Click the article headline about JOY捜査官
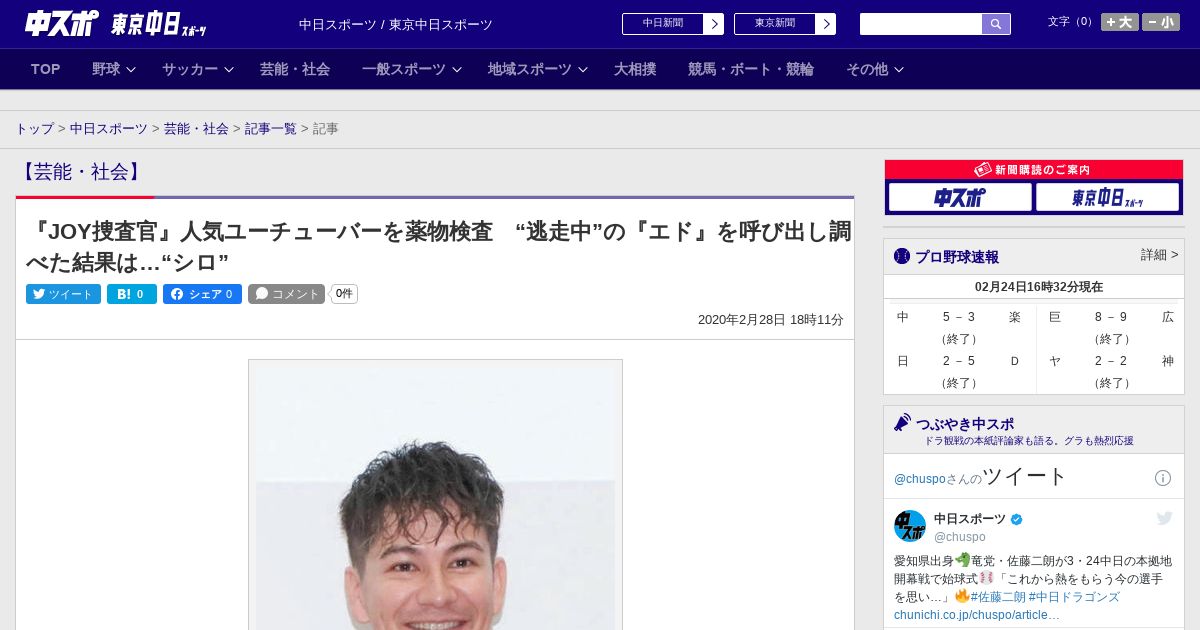Screen dimensions: 1200x630 pyautogui.click(x=439, y=247)
